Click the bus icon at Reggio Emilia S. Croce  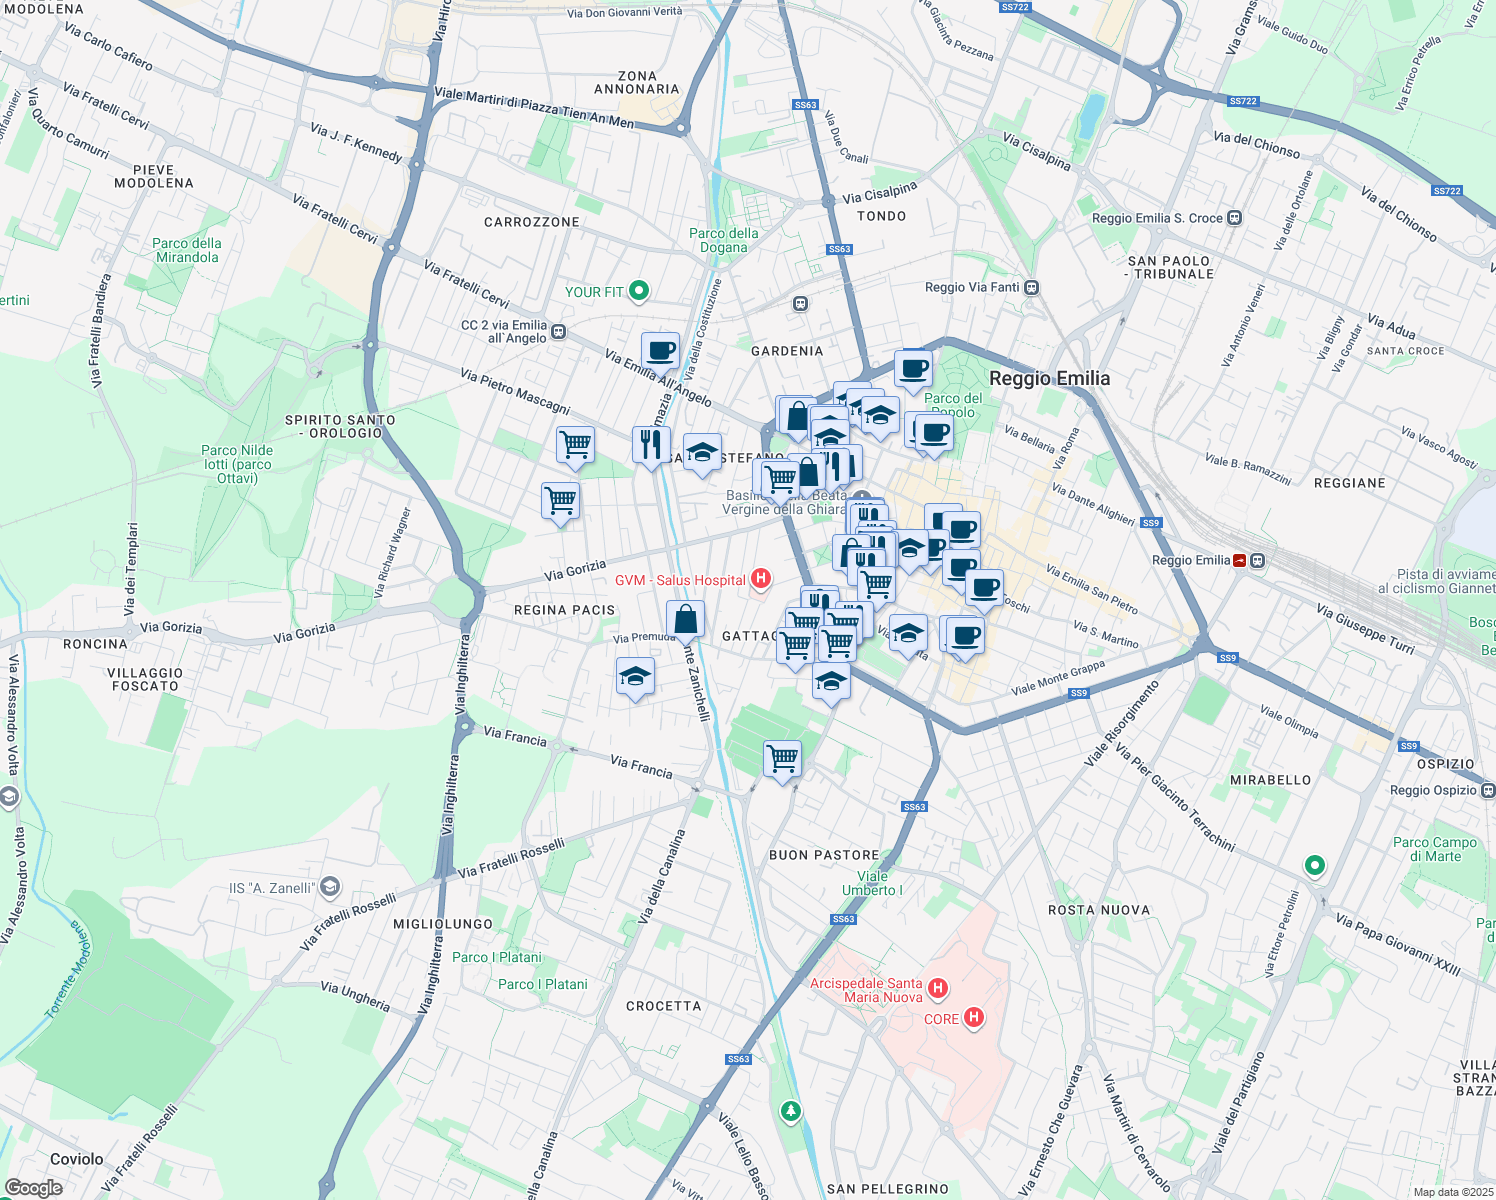tap(1233, 216)
